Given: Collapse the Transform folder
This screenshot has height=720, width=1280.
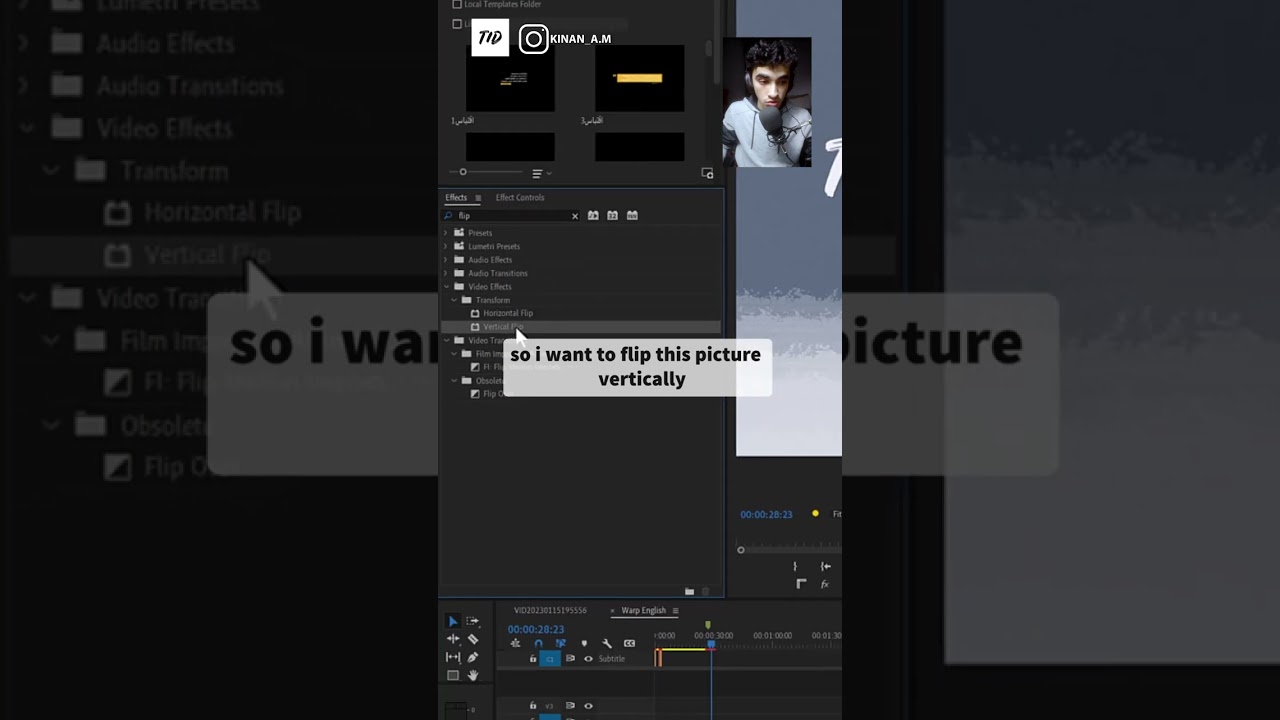Looking at the screenshot, I should [454, 300].
